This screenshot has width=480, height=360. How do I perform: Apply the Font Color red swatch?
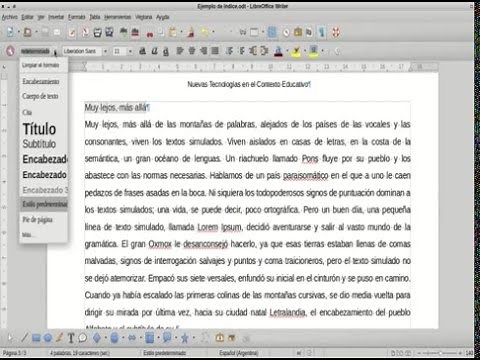pos(278,51)
